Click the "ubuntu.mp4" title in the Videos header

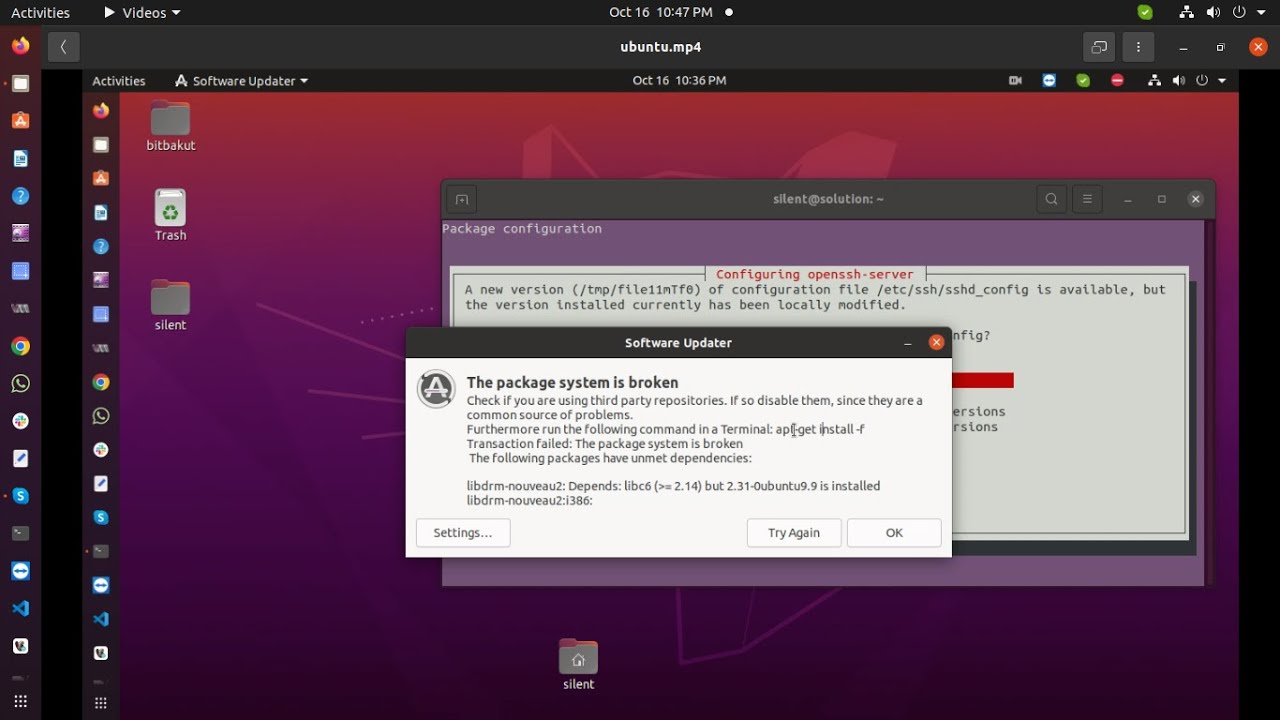pyautogui.click(x=661, y=47)
